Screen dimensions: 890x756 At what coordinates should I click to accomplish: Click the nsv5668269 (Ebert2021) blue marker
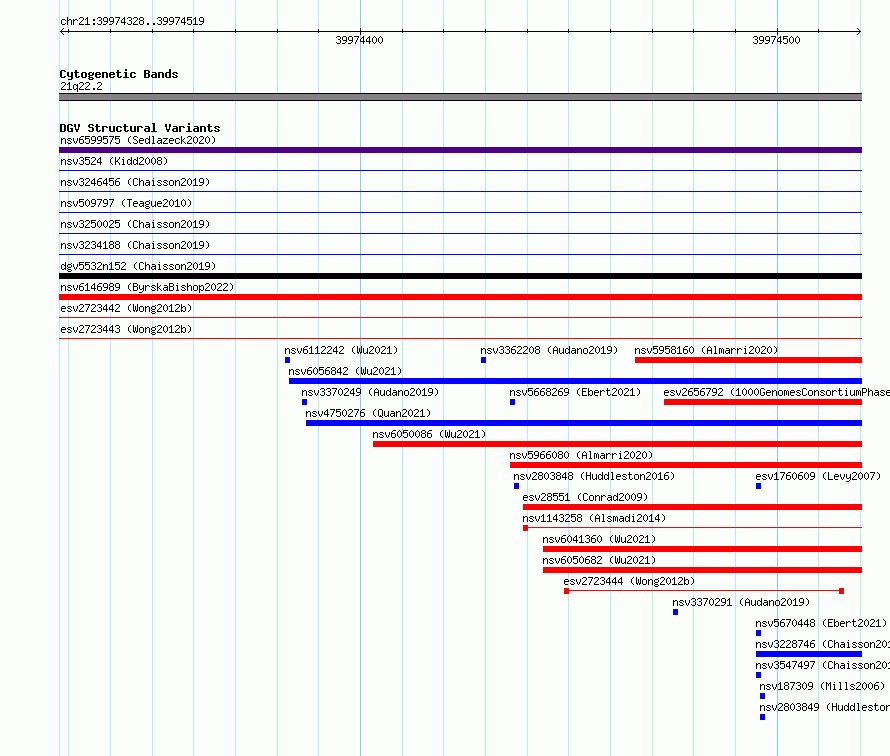pos(512,402)
